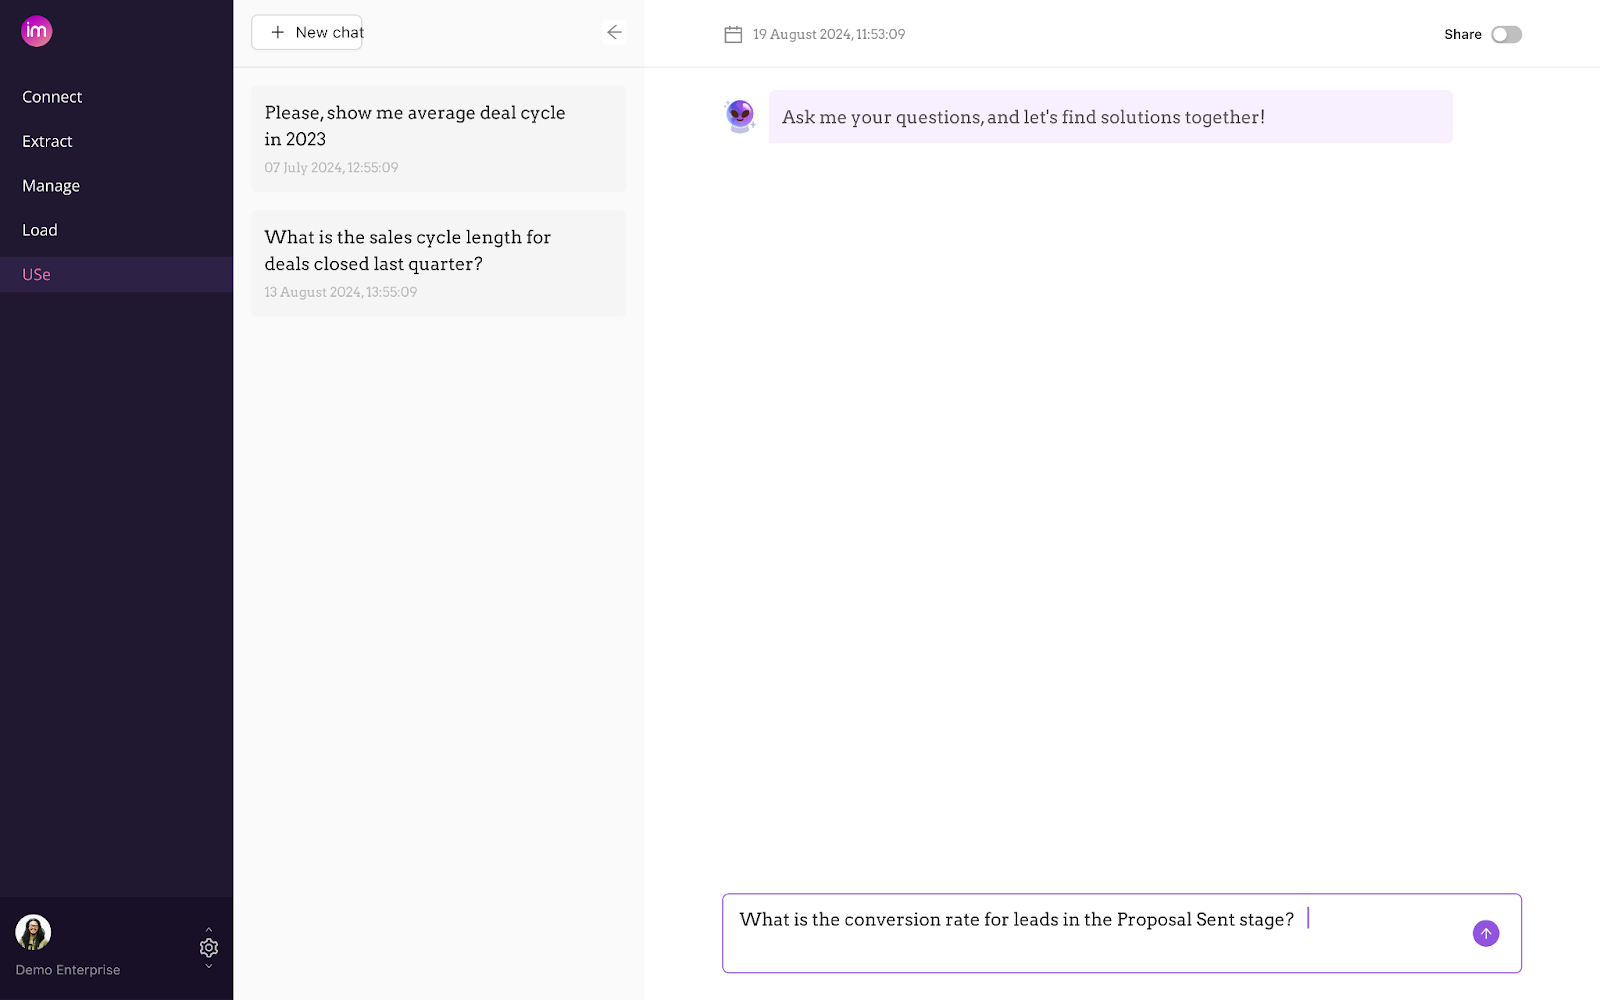Open the Extract menu item
Viewport: 1600px width, 1000px height.
[47, 141]
